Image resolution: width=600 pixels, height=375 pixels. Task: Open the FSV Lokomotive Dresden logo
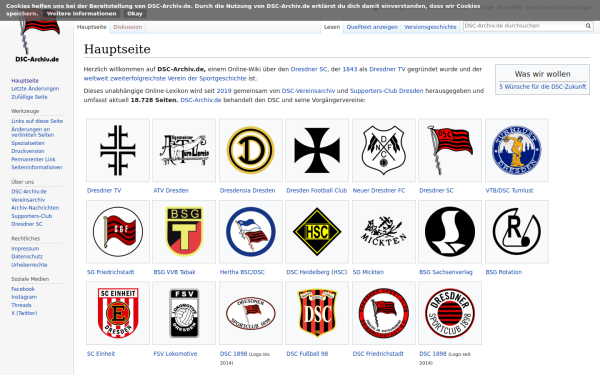[184, 313]
